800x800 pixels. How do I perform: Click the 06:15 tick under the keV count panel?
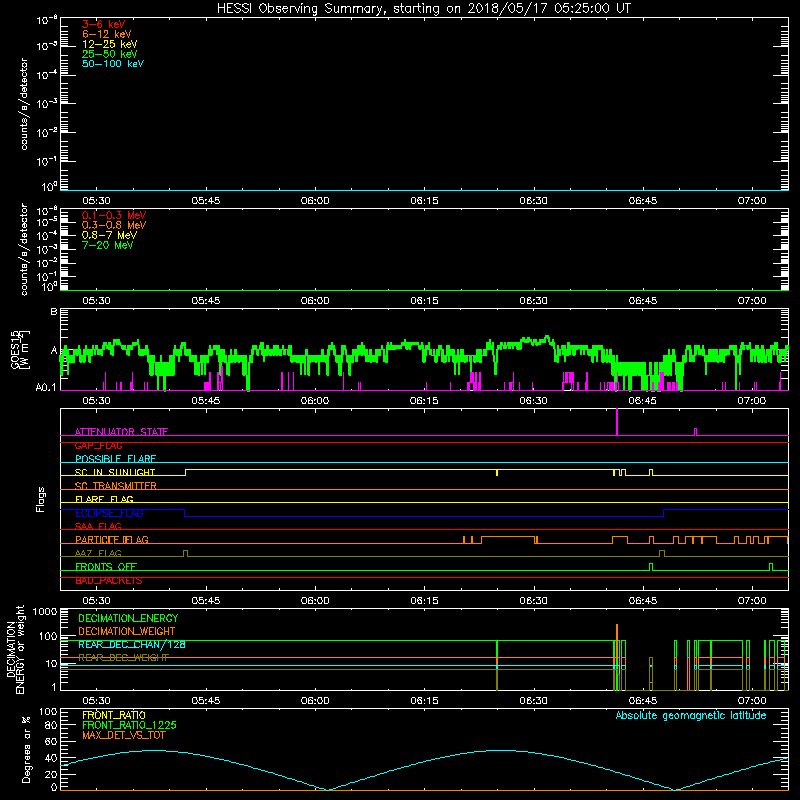[424, 201]
